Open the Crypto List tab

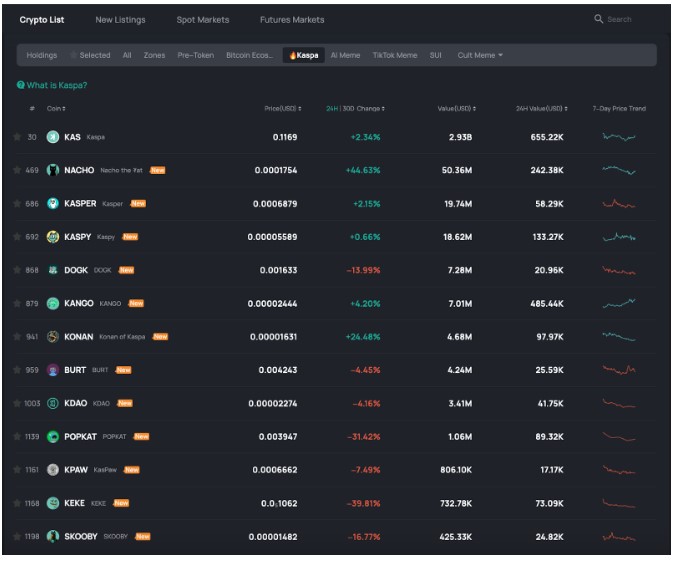click(42, 20)
